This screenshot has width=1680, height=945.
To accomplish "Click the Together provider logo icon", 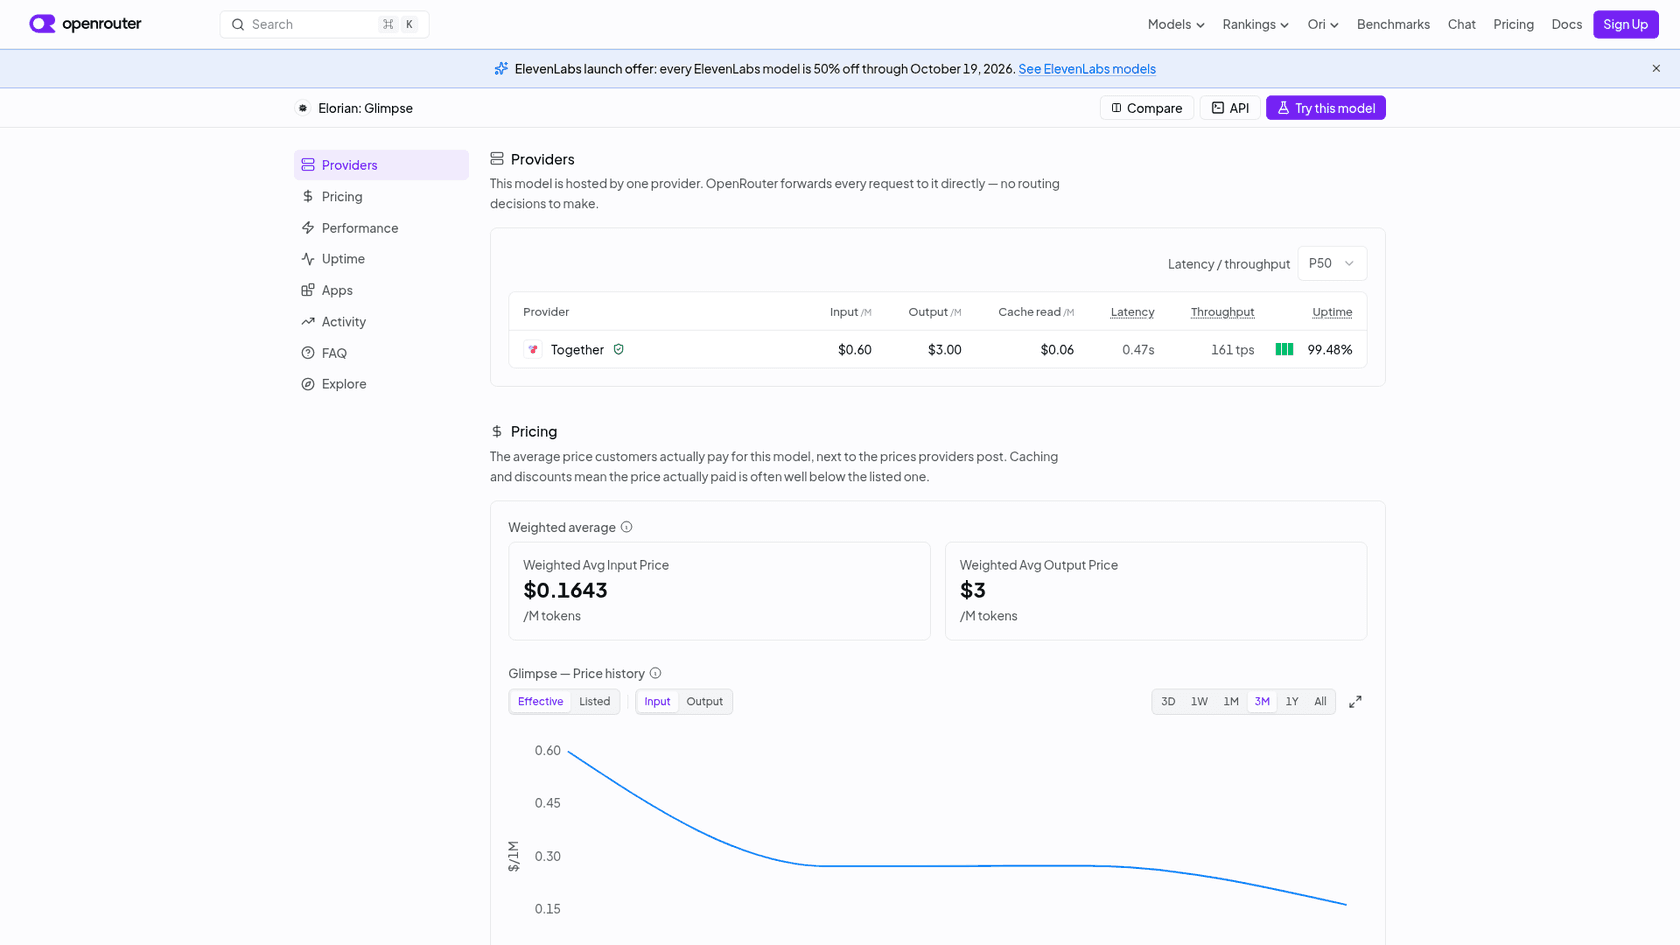I will click(533, 349).
